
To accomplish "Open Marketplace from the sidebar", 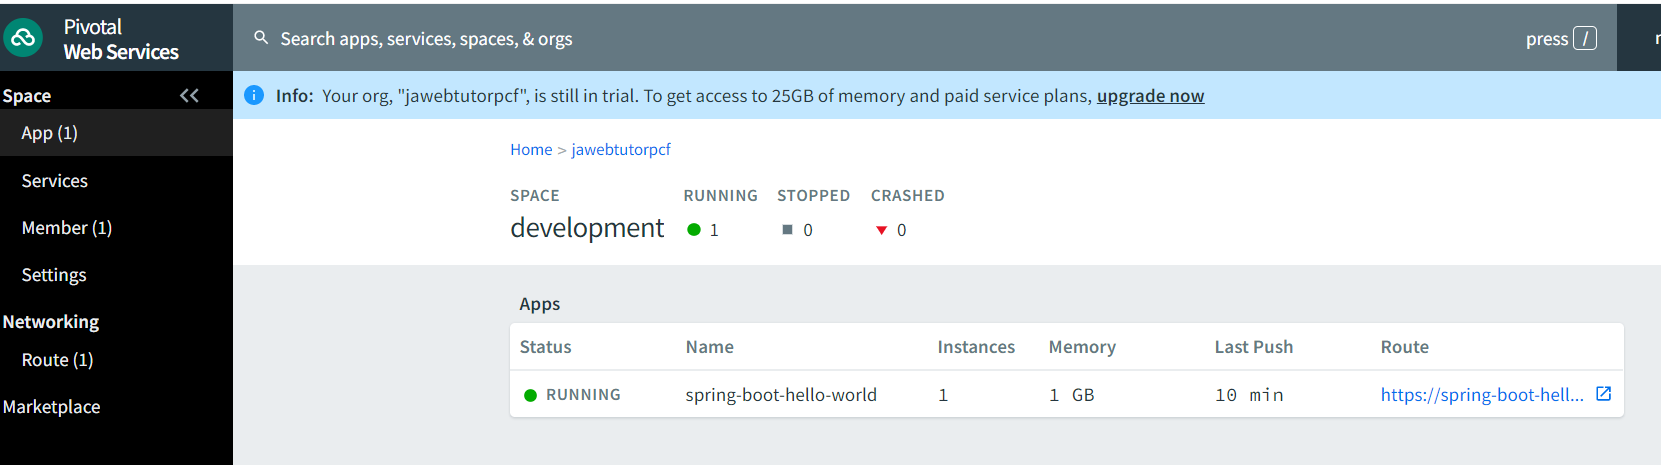I will tap(52, 407).
